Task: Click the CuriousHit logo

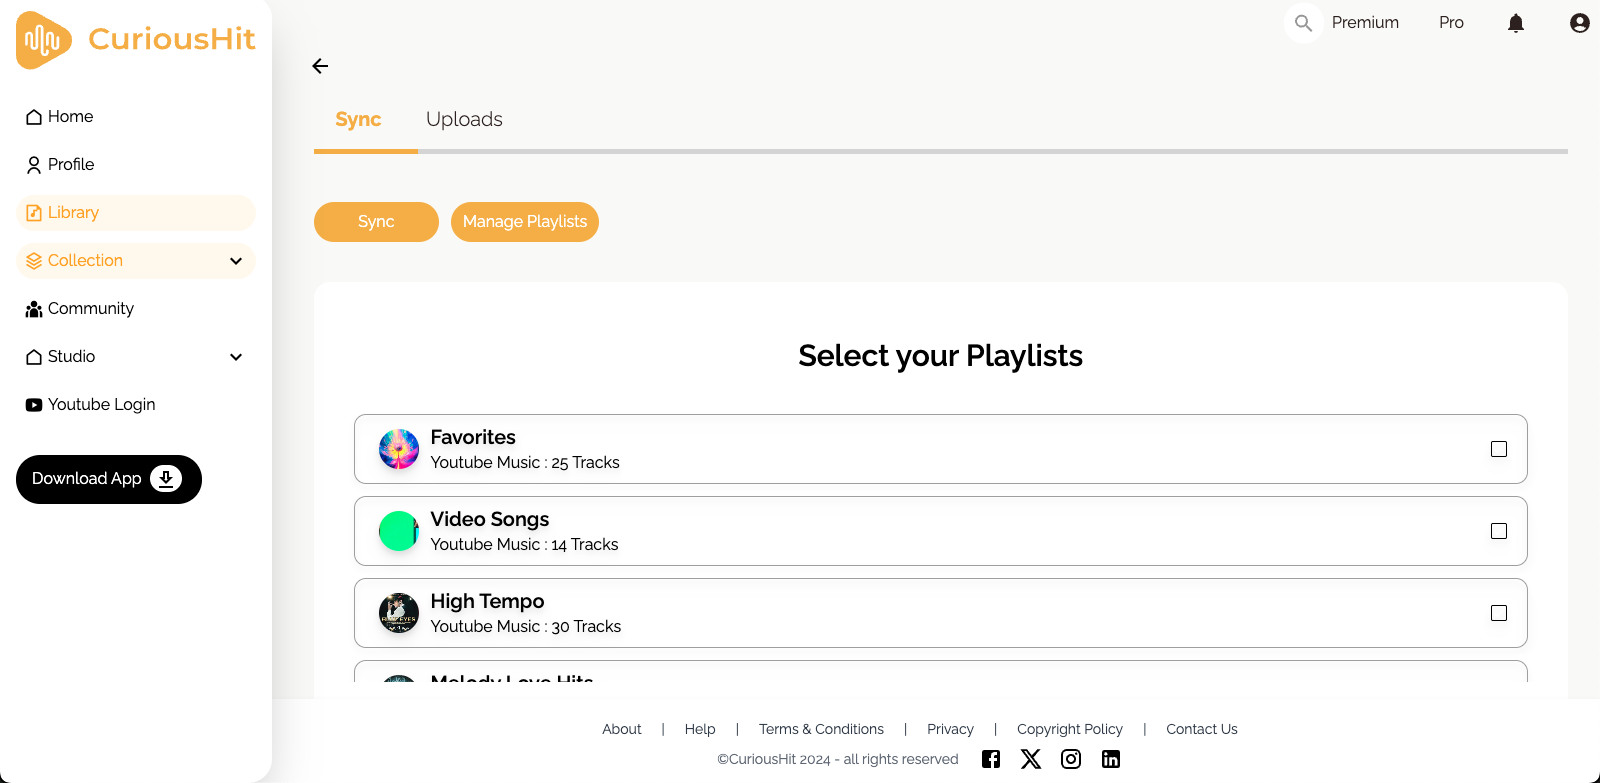Action: click(x=136, y=40)
